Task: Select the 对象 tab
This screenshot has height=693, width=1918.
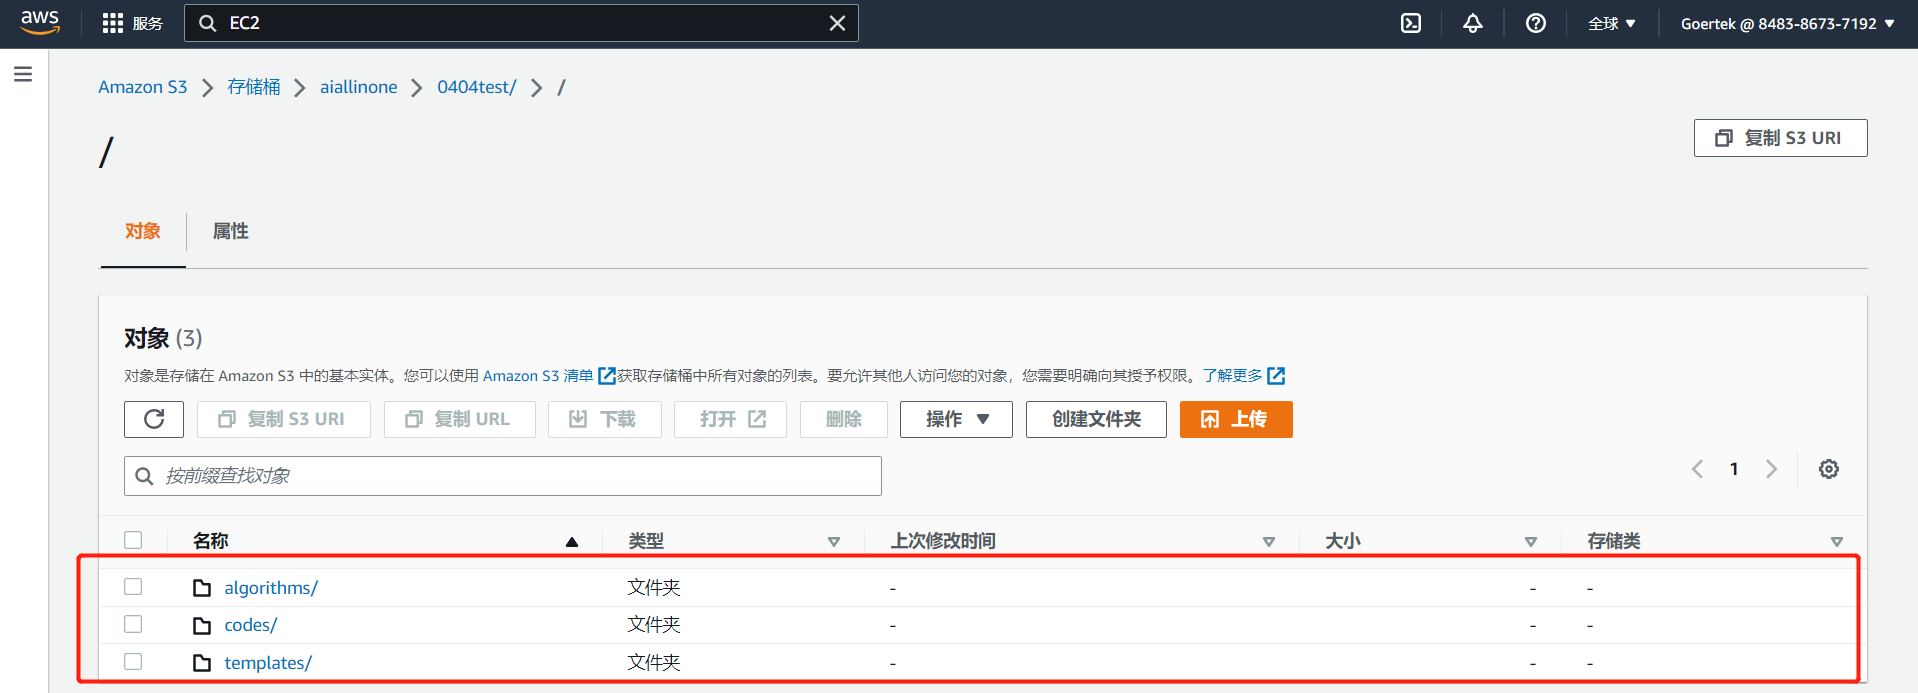Action: click(x=143, y=231)
